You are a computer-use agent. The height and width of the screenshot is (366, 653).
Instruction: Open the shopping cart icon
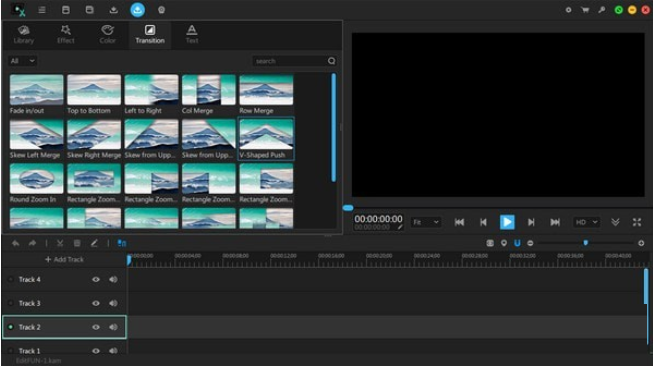(585, 10)
